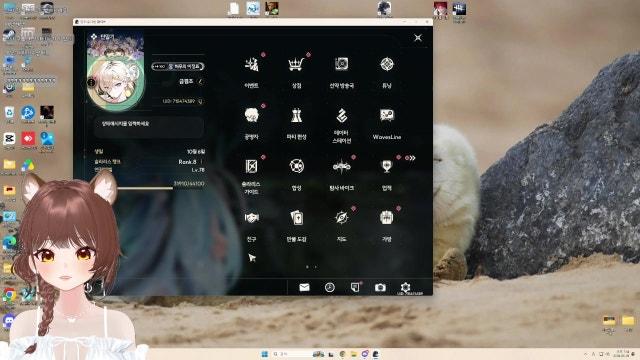Click the Lv.78 level text
640x360 pixels.
[198, 170]
